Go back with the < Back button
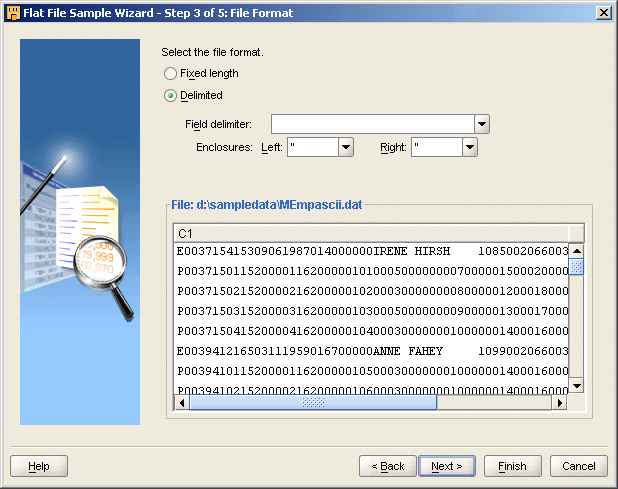Viewport: 618px width, 489px height. click(388, 466)
